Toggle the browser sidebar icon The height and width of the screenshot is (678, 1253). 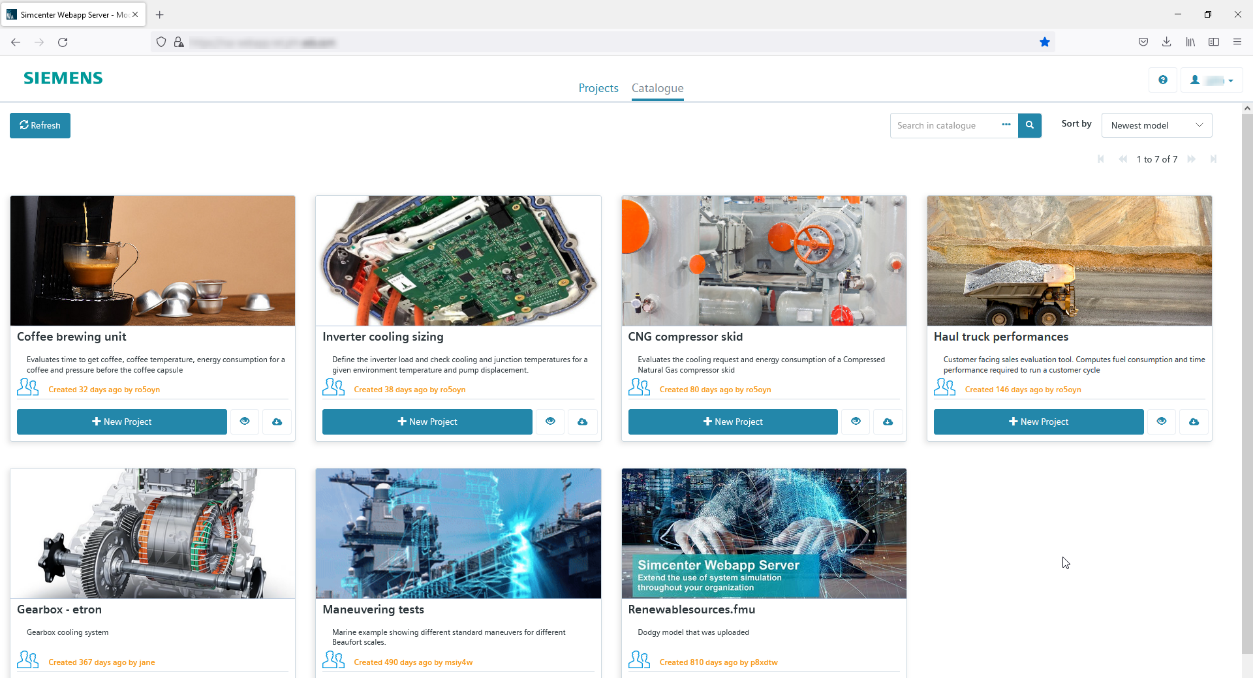click(x=1214, y=42)
